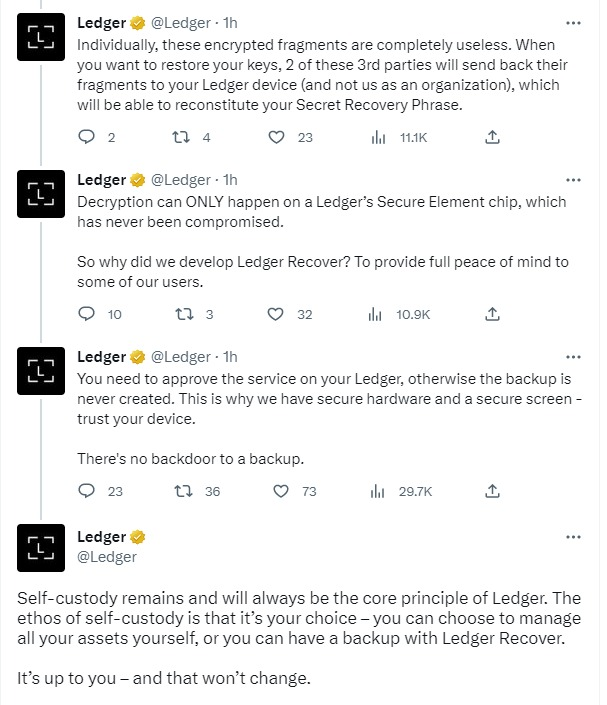Open @Ledger handle on the final tweet
This screenshot has width=607, height=705.
coord(107,557)
